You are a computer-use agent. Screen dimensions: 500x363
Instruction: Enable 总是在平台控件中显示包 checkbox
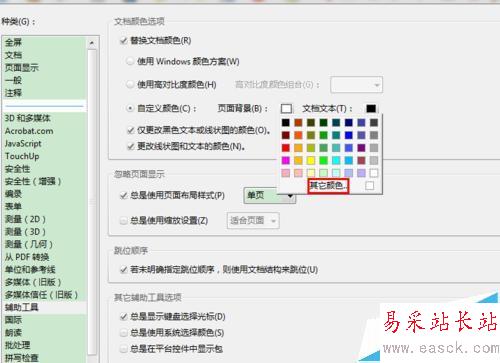click(124, 349)
